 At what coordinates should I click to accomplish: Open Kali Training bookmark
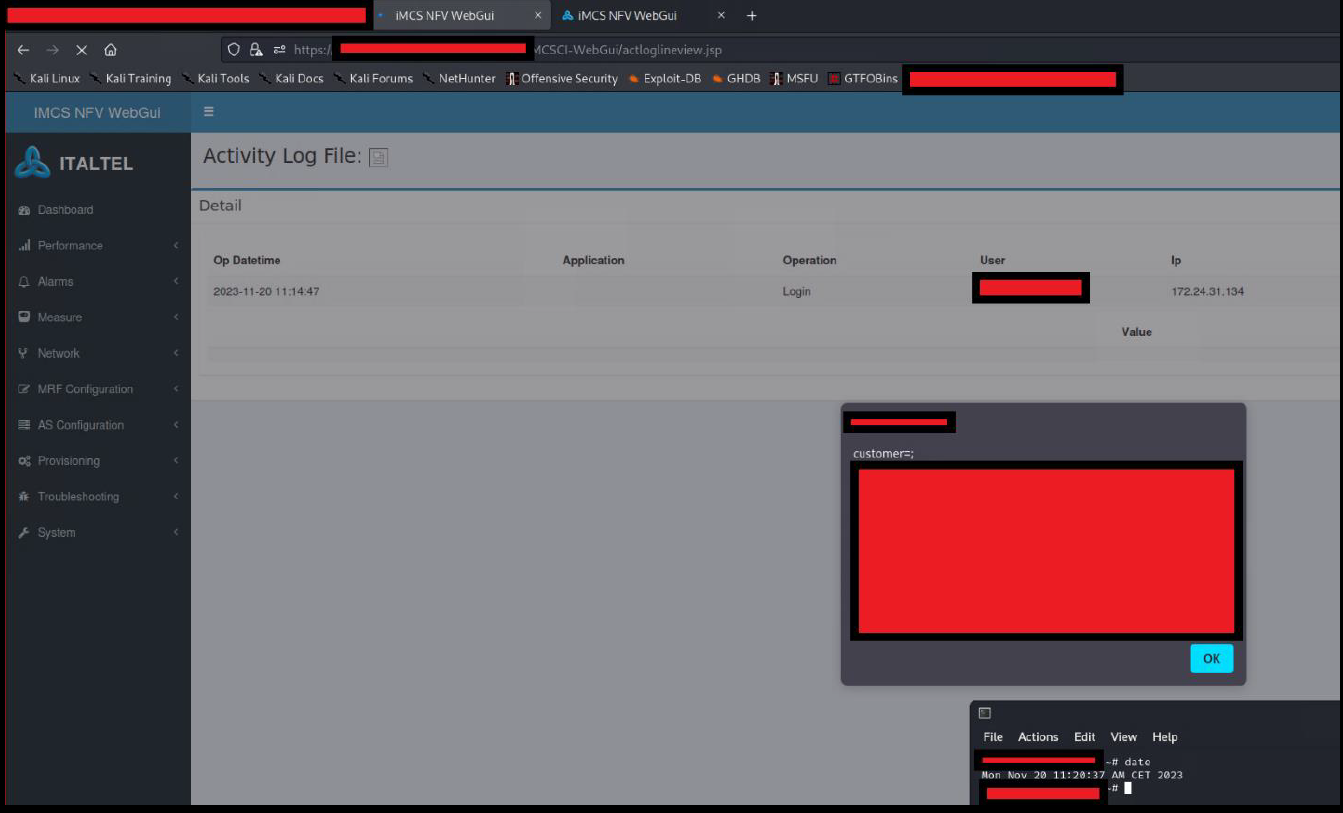[130, 79]
